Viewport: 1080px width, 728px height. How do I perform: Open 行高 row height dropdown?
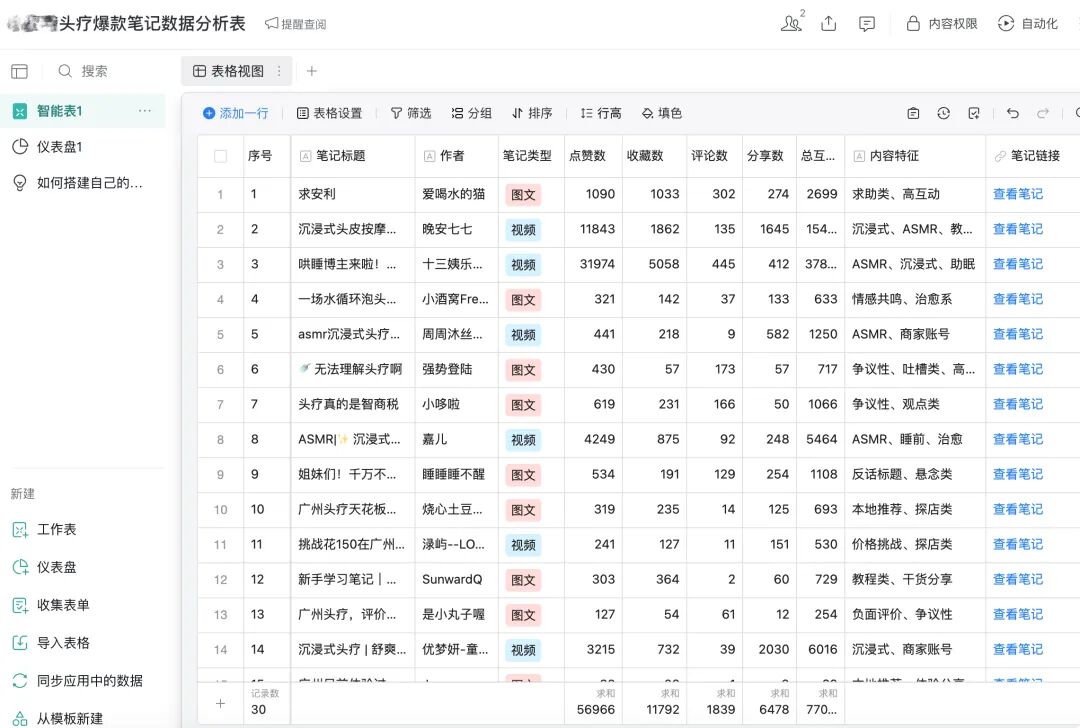(x=601, y=113)
